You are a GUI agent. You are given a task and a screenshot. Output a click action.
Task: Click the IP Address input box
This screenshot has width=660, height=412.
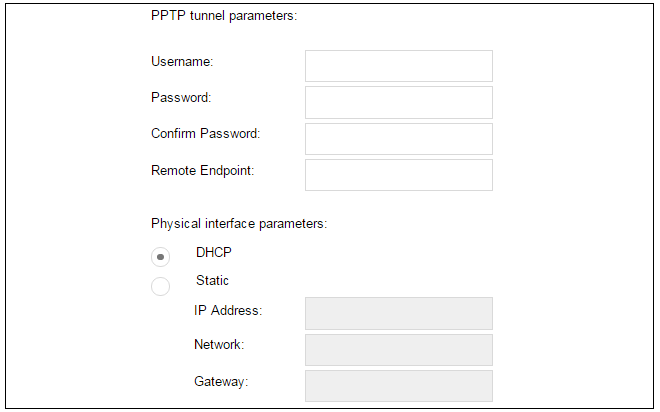click(398, 313)
